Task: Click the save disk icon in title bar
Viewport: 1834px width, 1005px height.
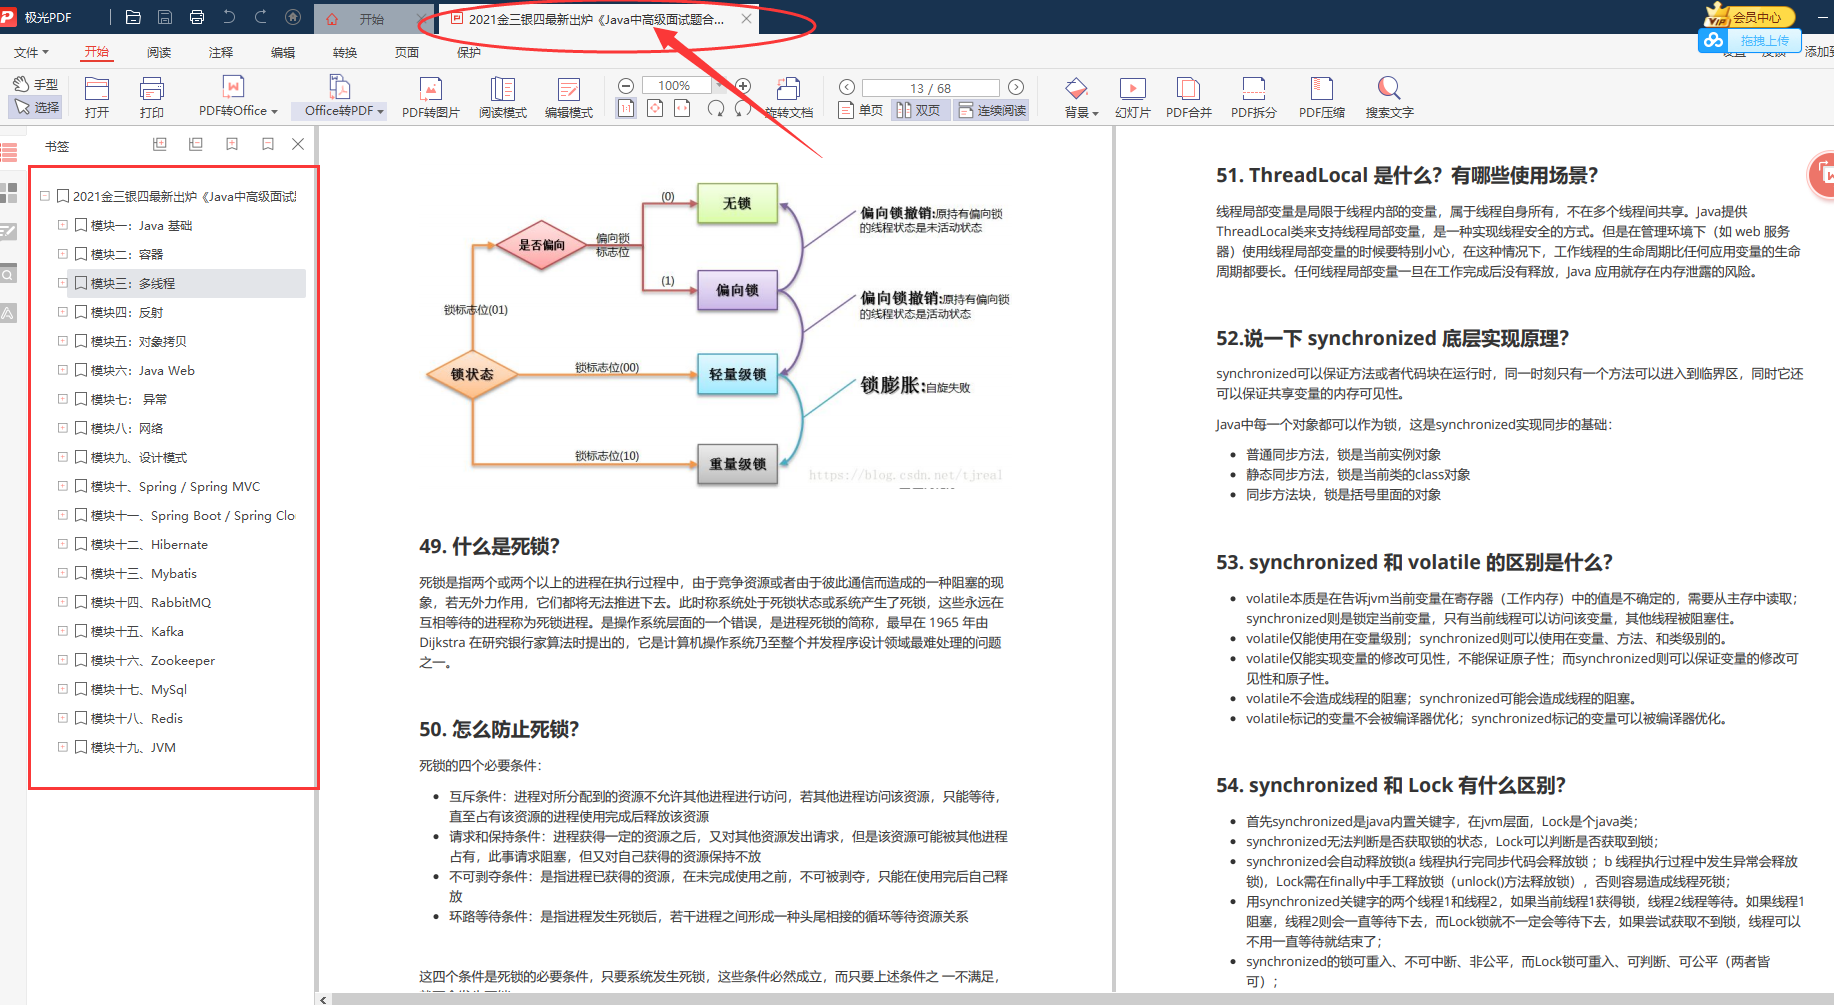Action: pyautogui.click(x=165, y=17)
